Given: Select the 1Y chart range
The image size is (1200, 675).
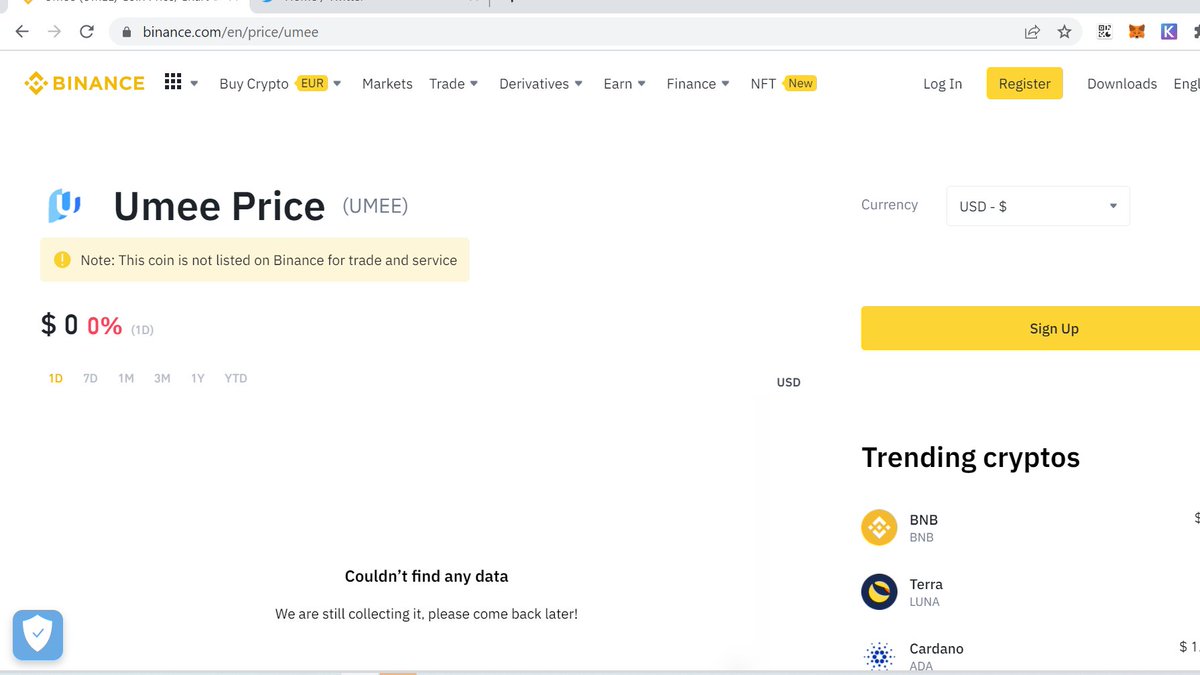Looking at the screenshot, I should click(198, 378).
